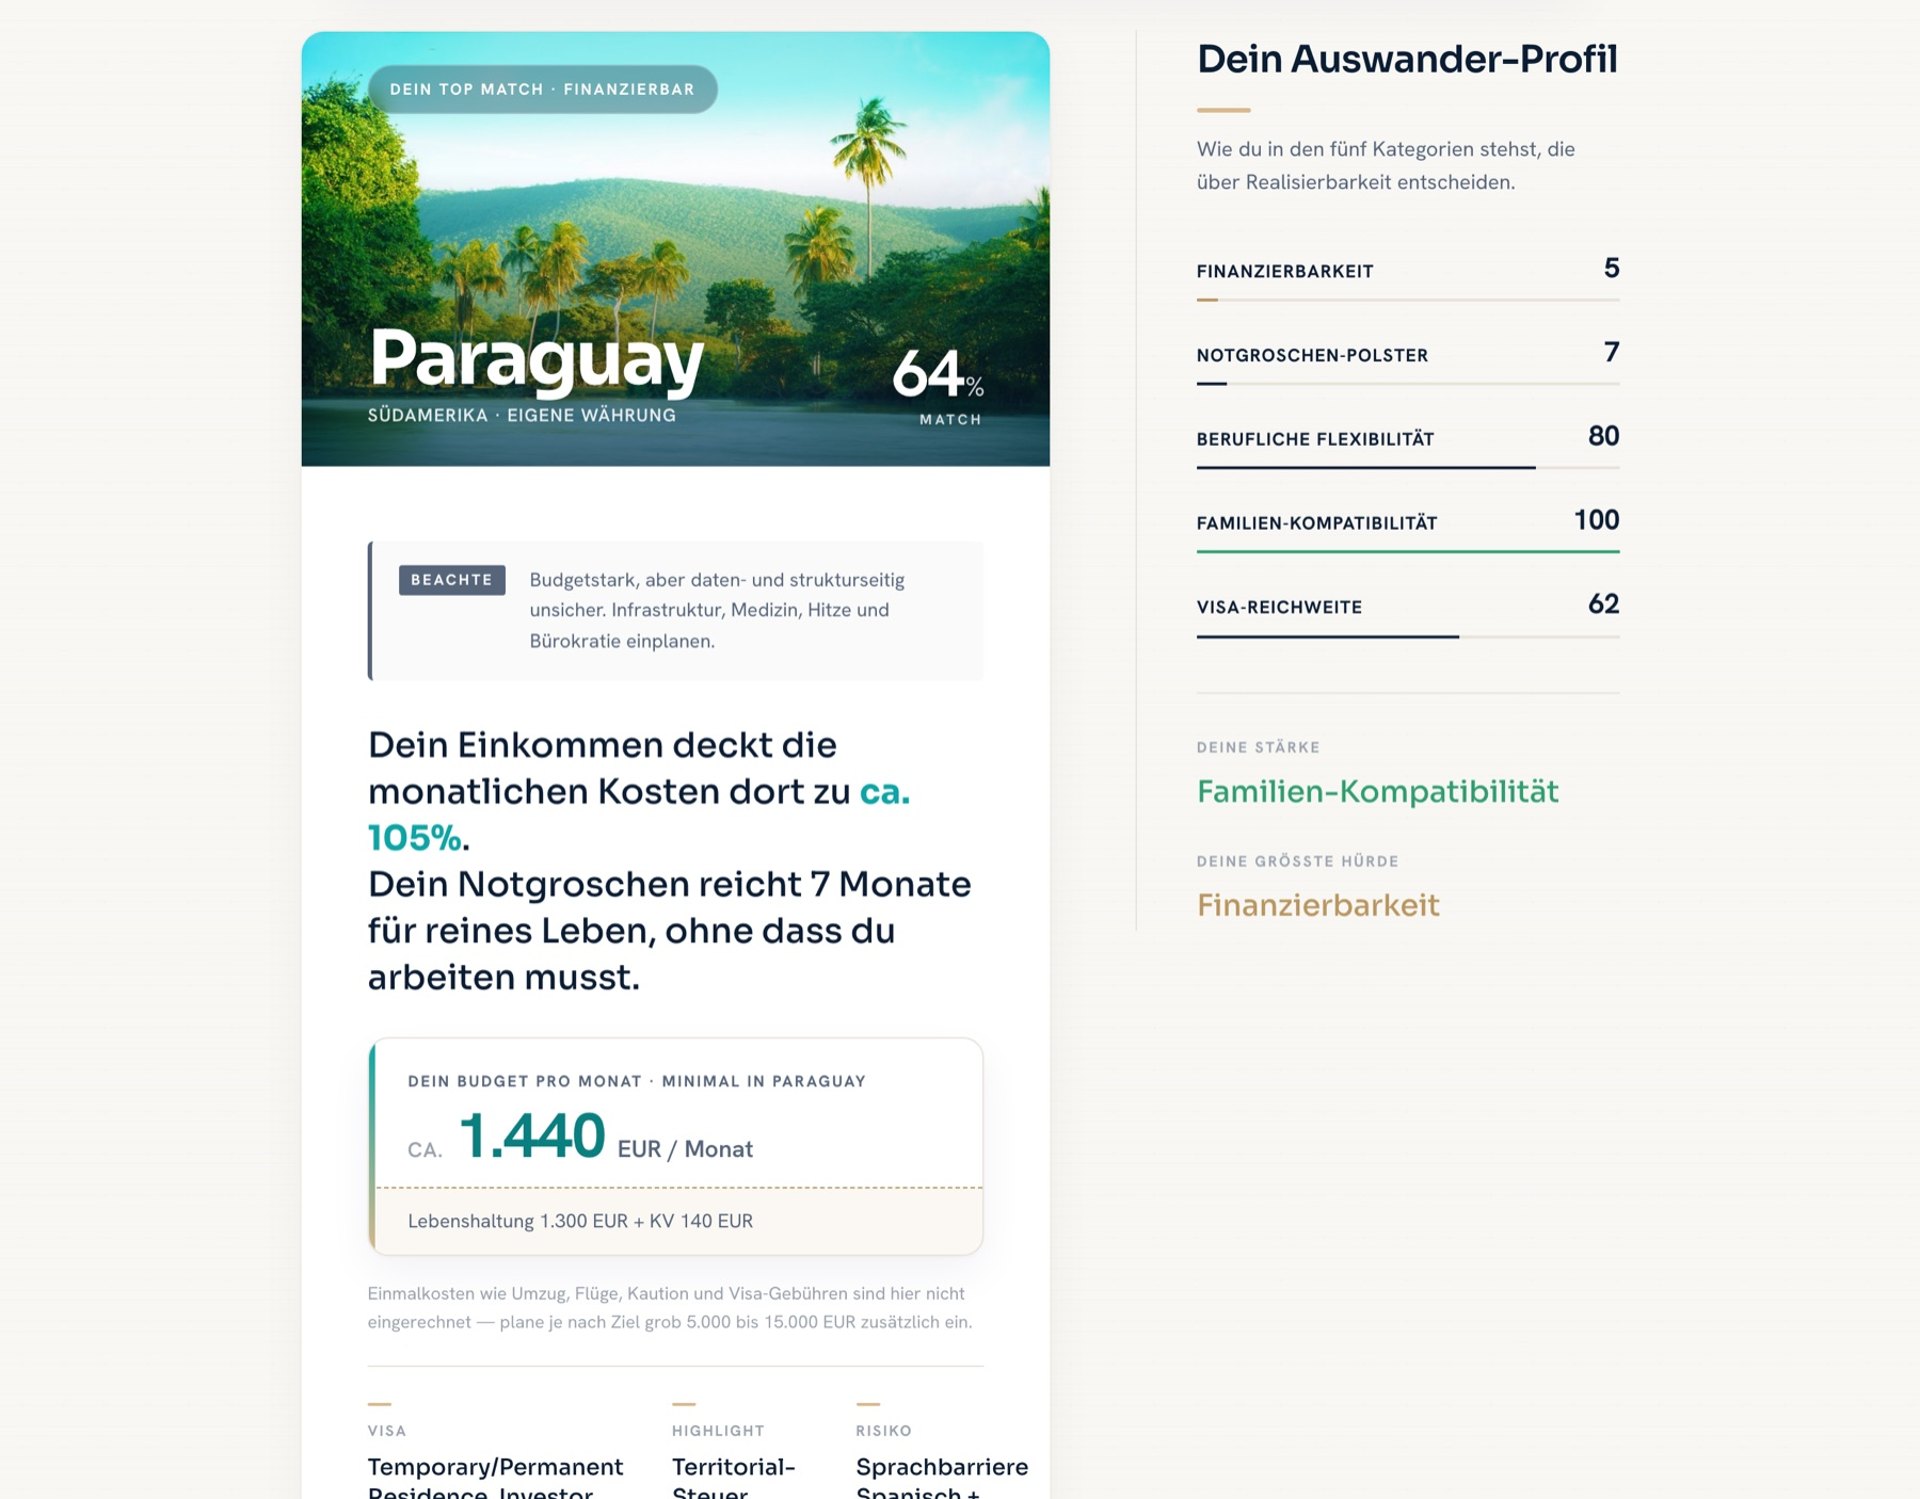
Task: Click 'Lebenshaltung 1.300 EUR + KV 140 EUR'
Action: tap(580, 1221)
